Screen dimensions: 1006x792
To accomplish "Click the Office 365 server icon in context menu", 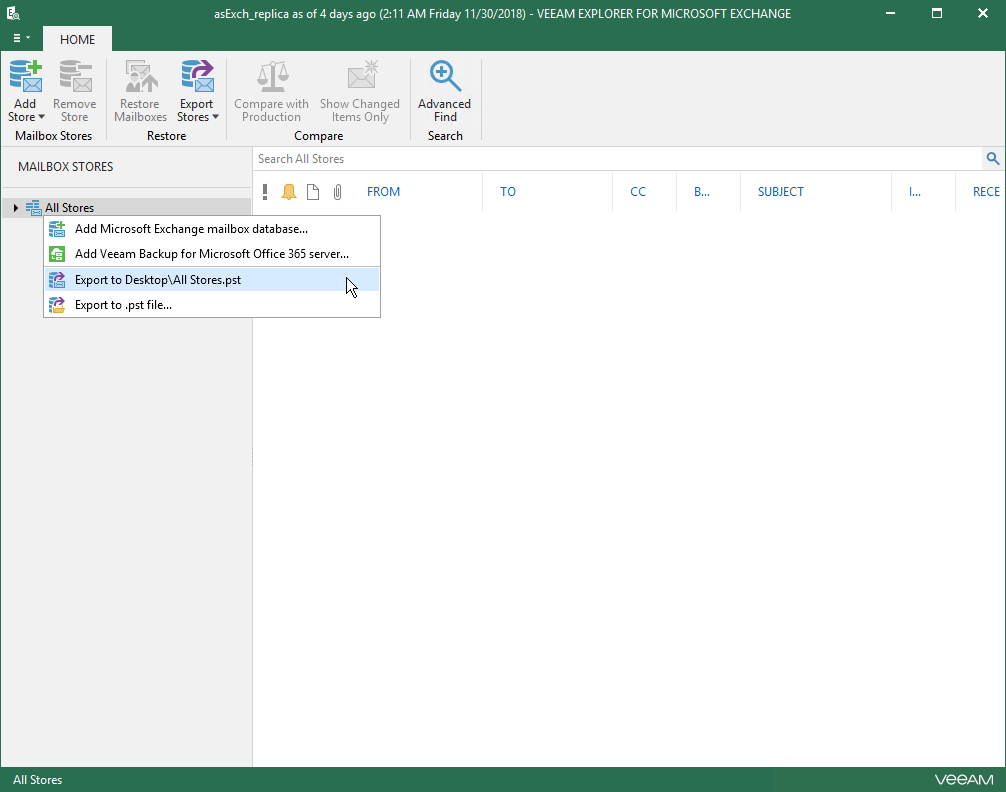I will point(57,254).
